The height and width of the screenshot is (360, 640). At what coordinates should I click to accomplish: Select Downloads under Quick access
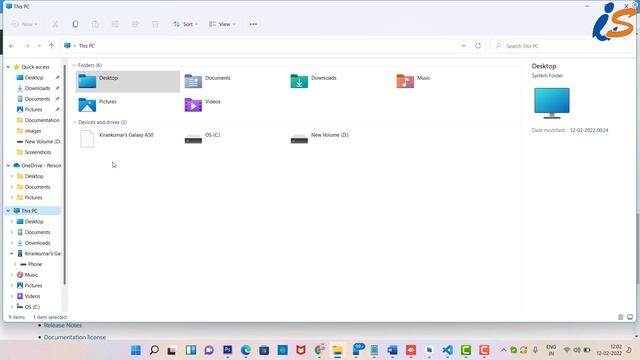click(37, 88)
